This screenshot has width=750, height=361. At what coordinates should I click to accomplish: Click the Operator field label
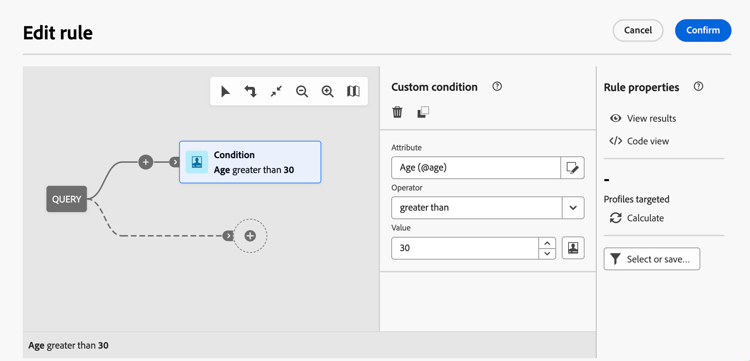(x=407, y=188)
